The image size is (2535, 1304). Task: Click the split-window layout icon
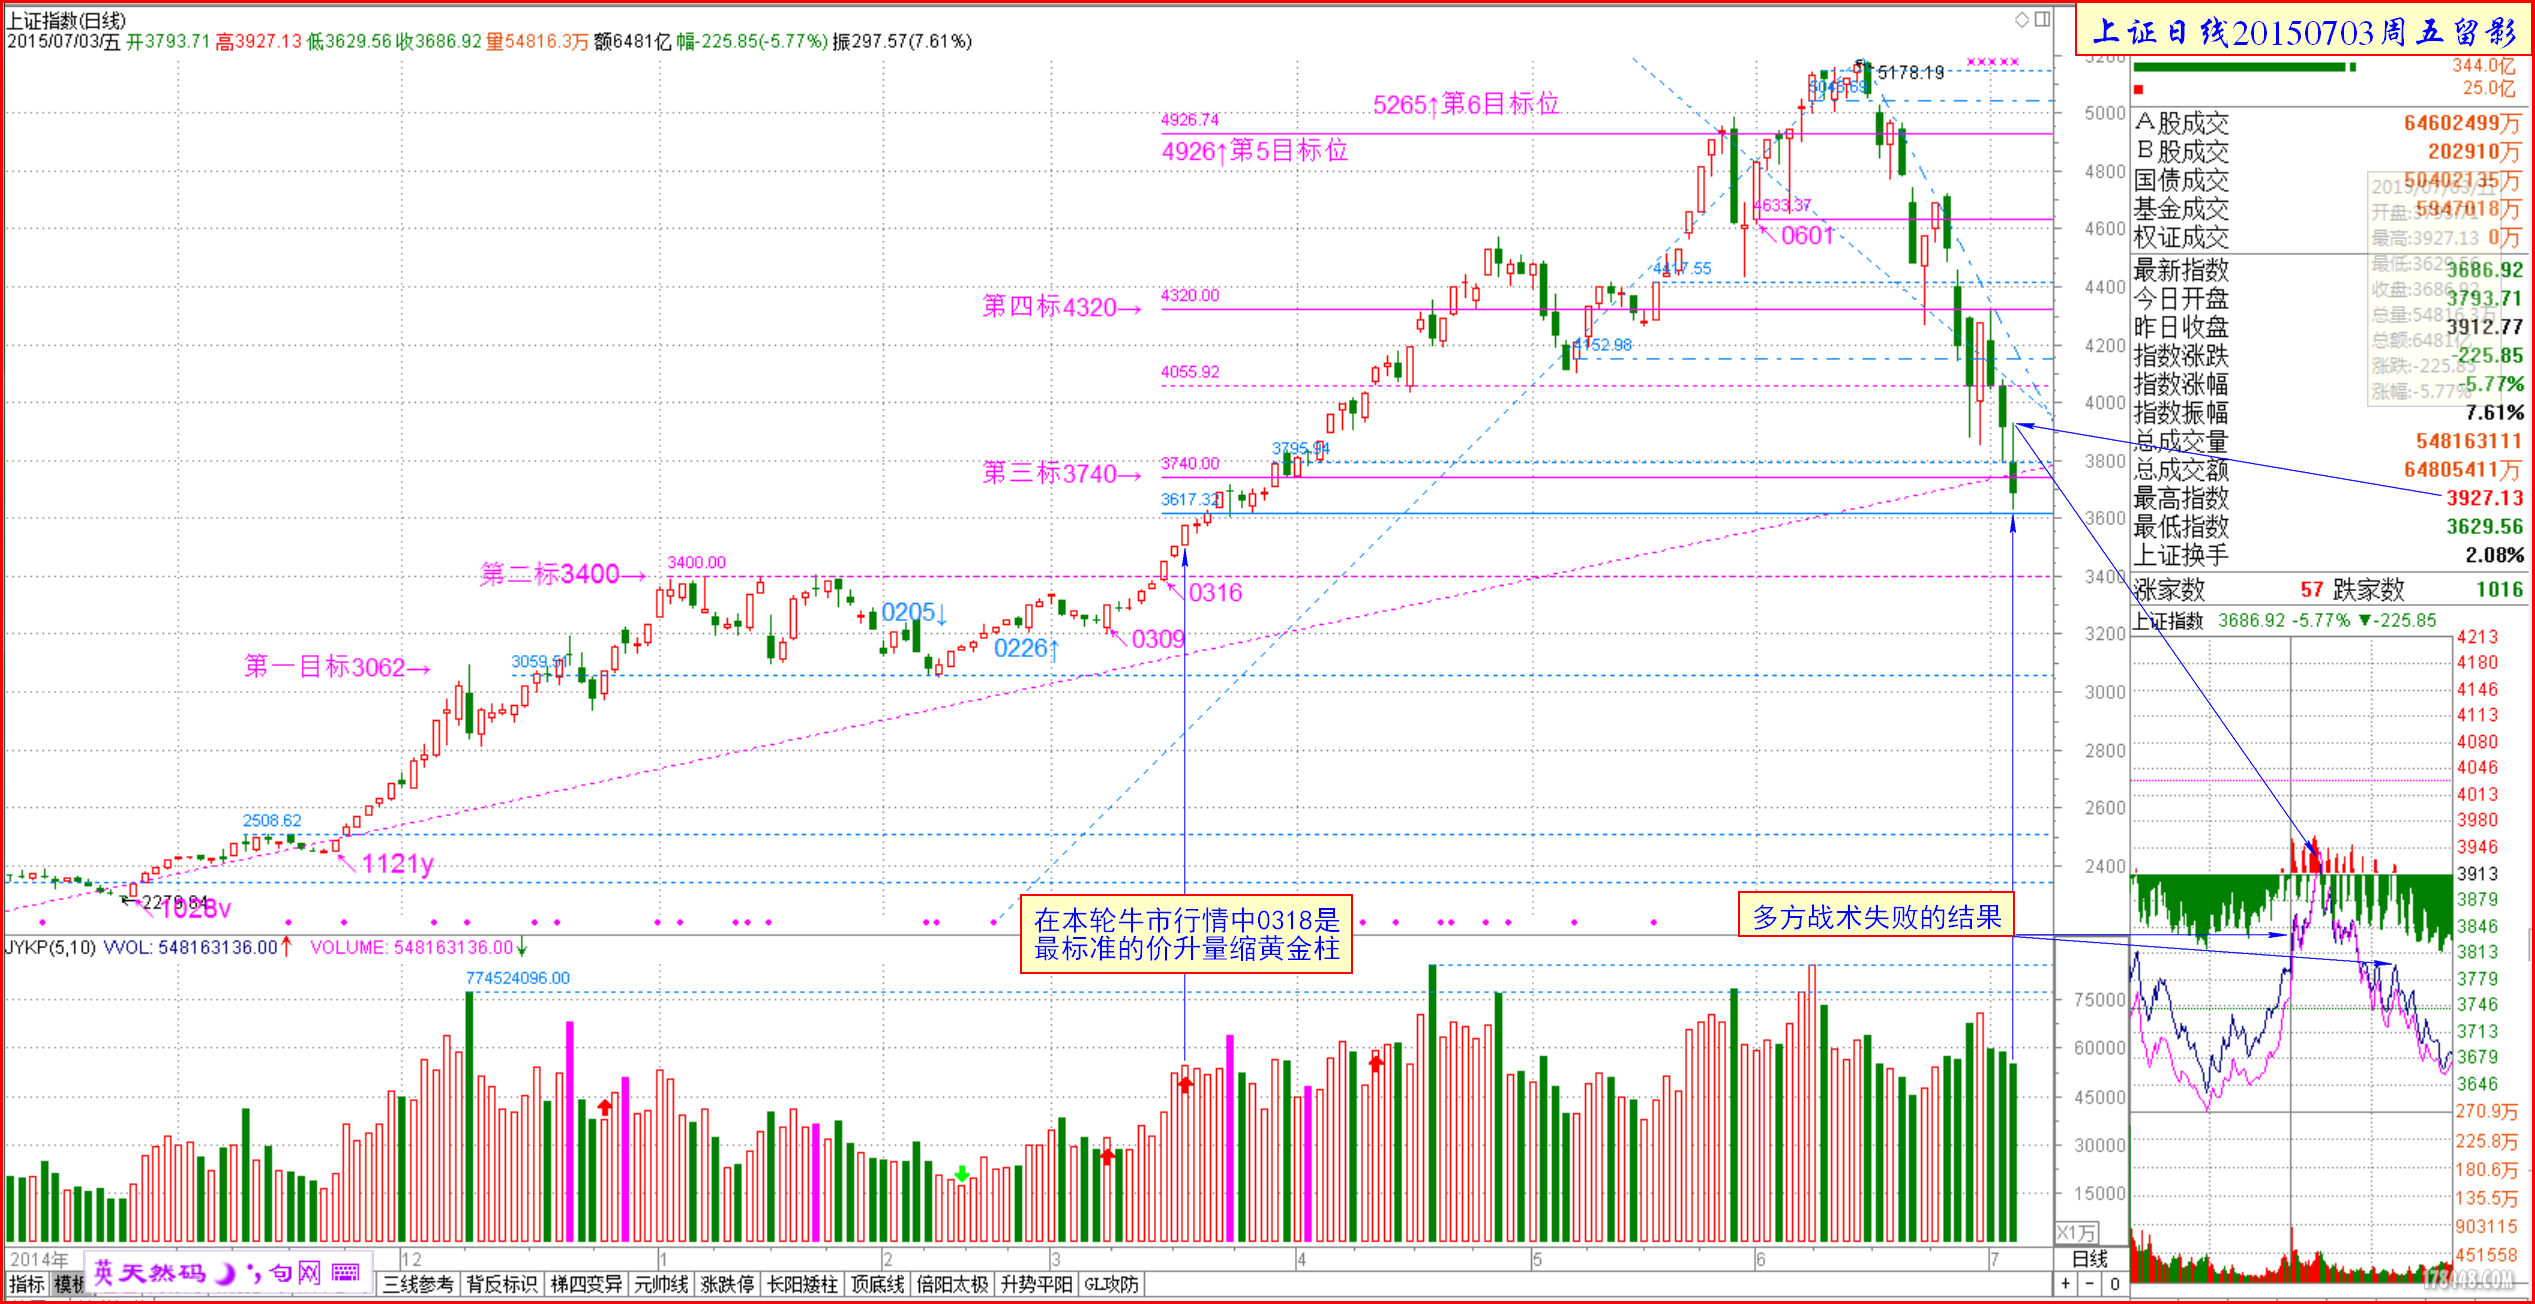(2042, 19)
